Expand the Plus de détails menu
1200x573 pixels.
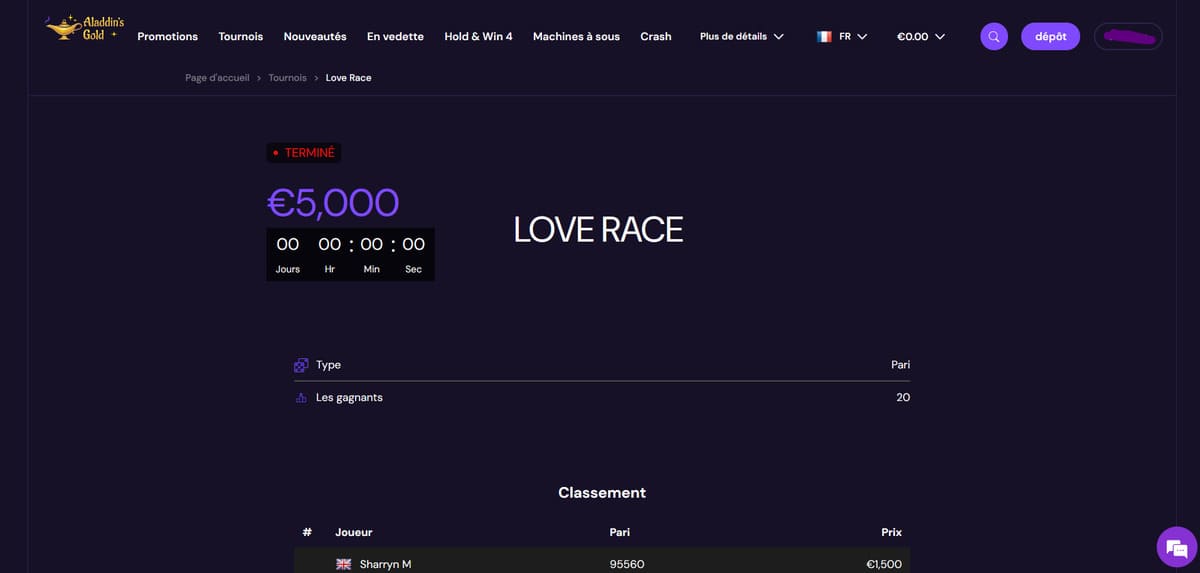coord(741,37)
